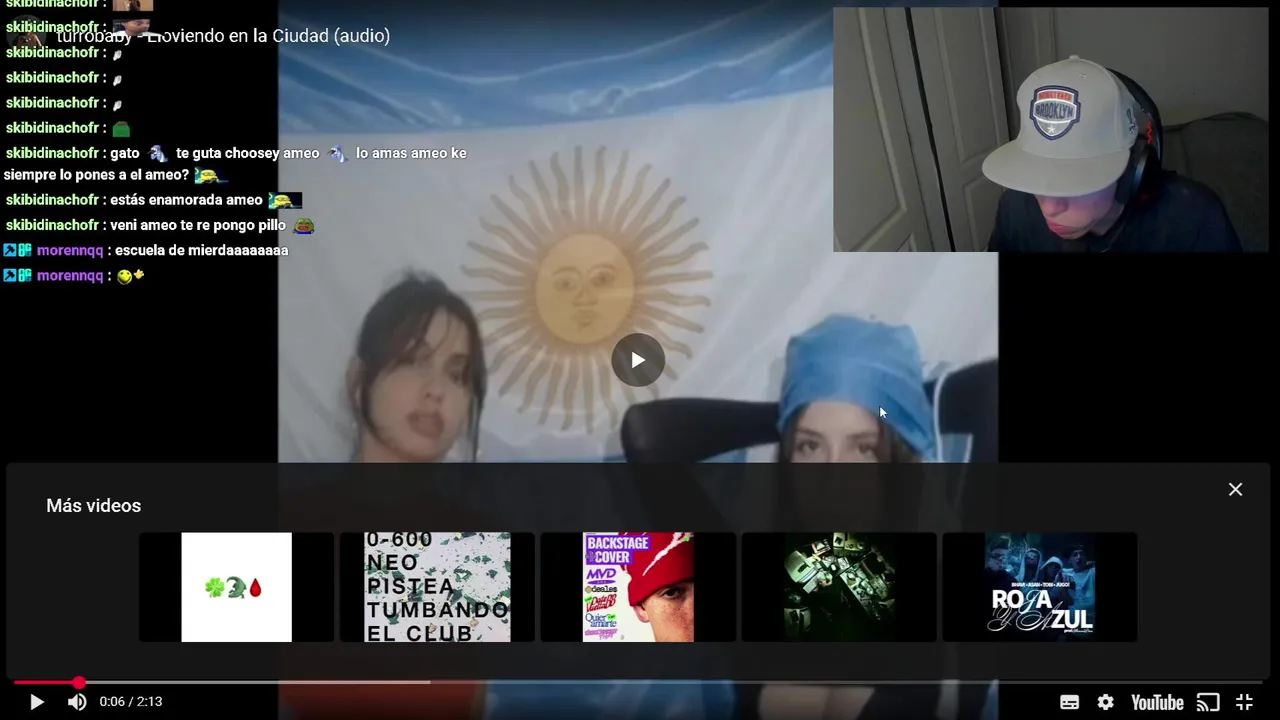Open the Neo Pistea Tumbando El Club video
The width and height of the screenshot is (1280, 720).
coord(437,587)
